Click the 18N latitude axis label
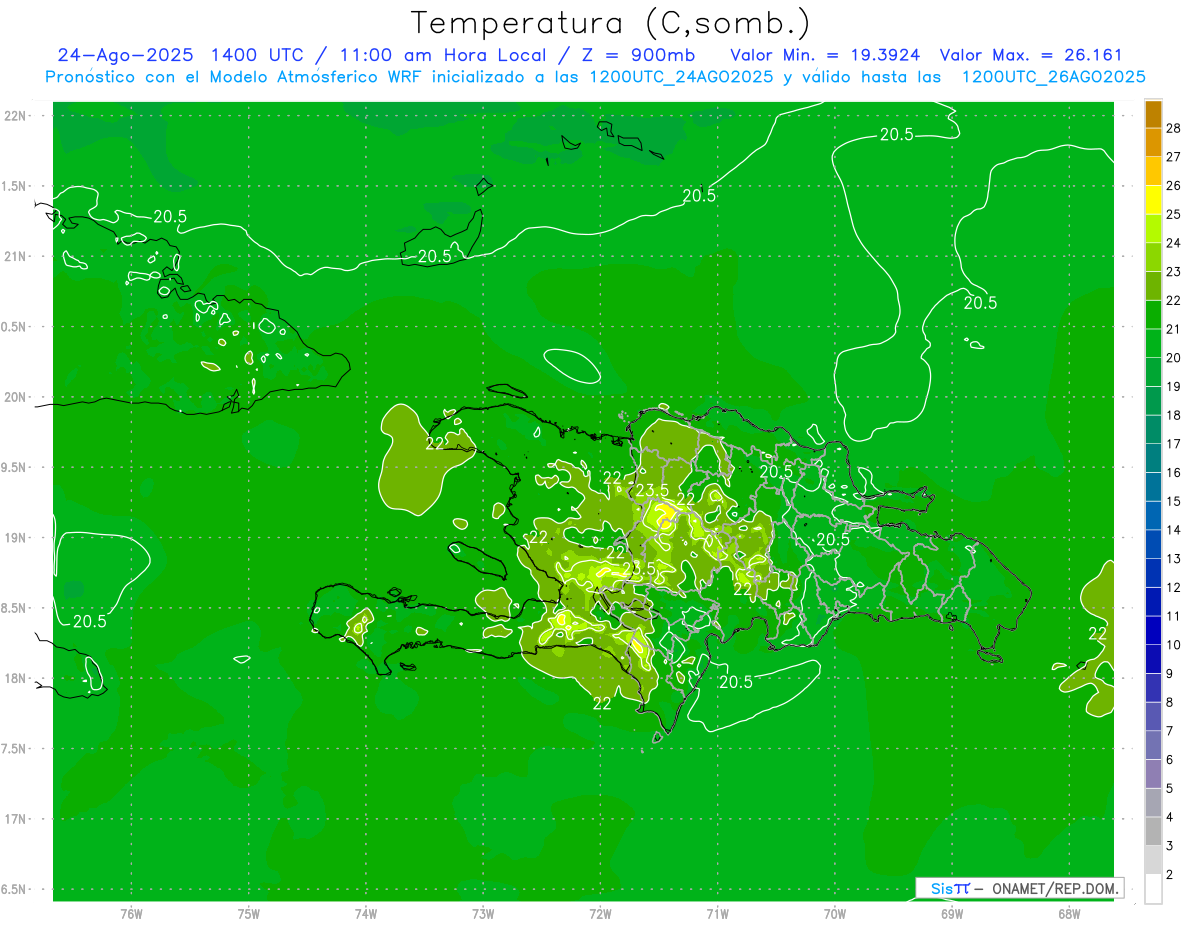 (x=16, y=678)
